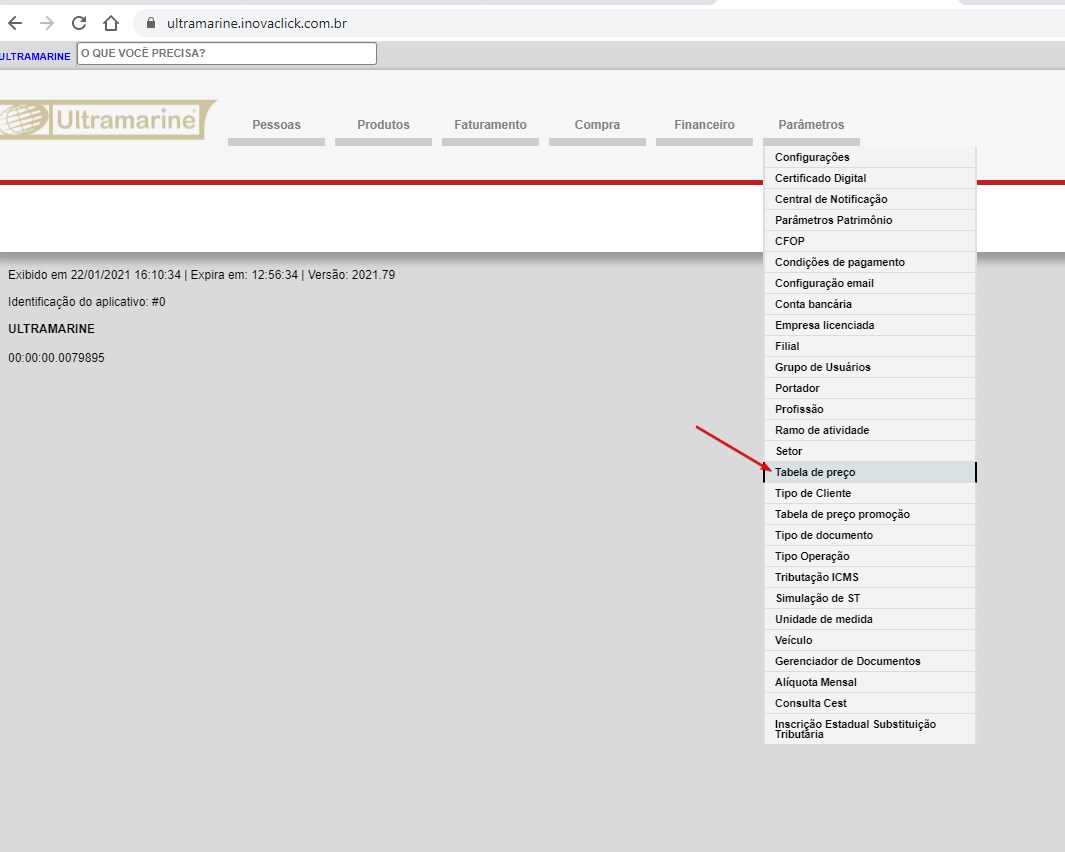
Task: Open 'Certificado Digital' menu entry
Action: click(820, 178)
